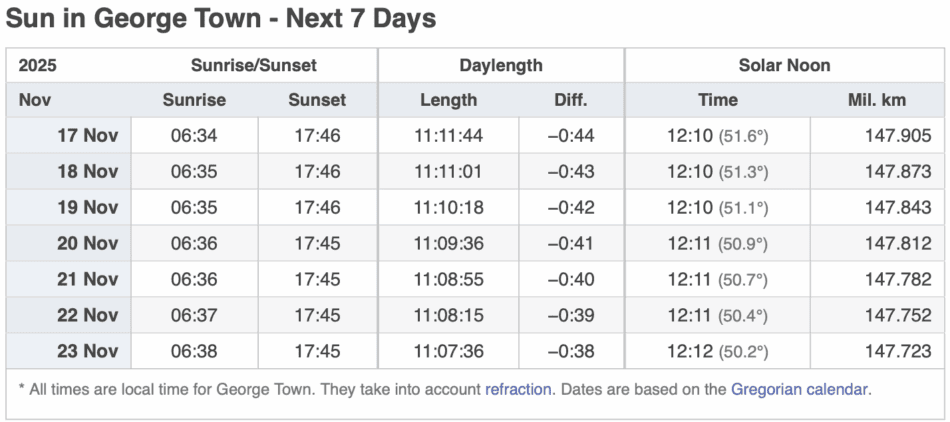Open the Gregorian calendar link
This screenshot has width=950, height=422.
click(799, 389)
